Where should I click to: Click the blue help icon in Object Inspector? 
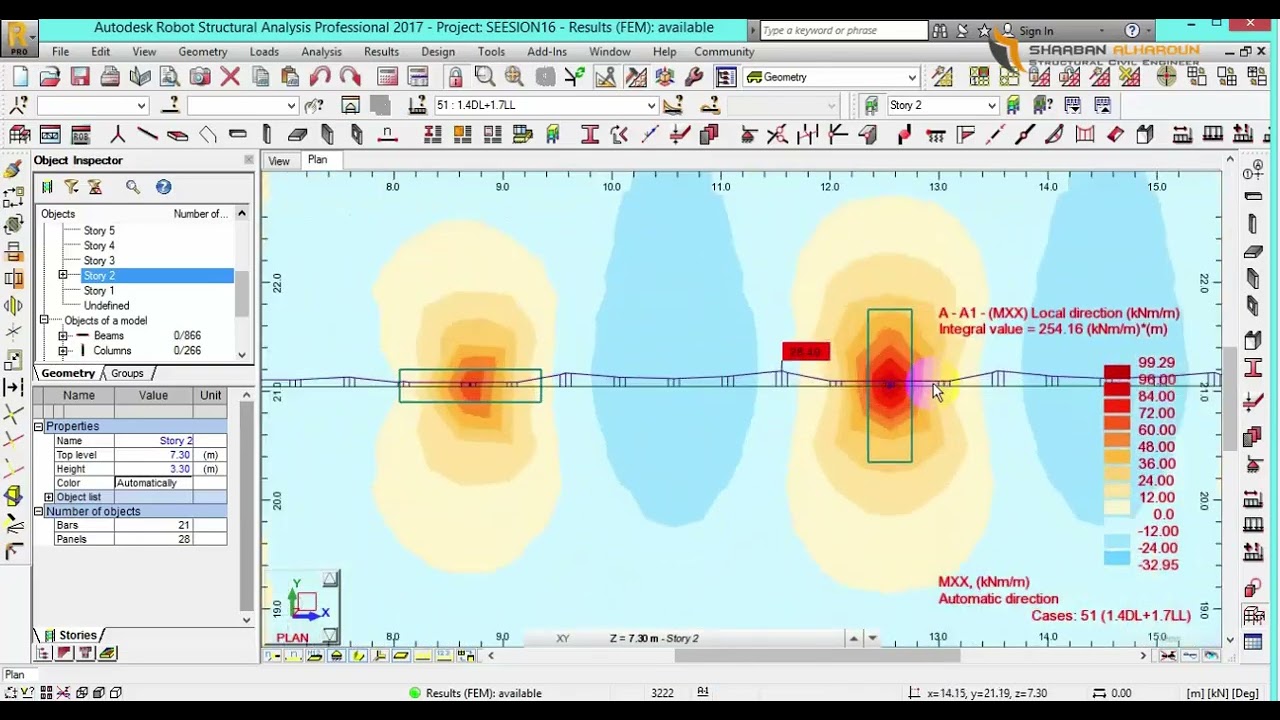coord(164,187)
